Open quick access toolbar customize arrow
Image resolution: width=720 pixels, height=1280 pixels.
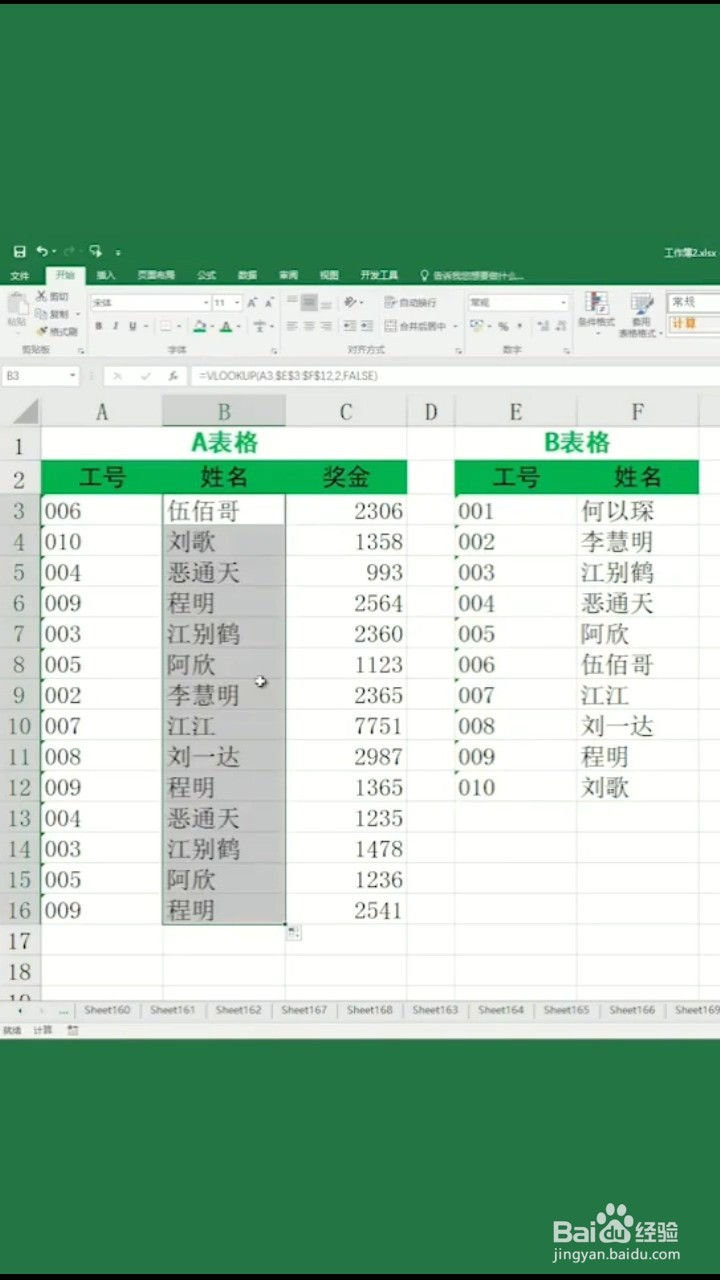coord(118,252)
